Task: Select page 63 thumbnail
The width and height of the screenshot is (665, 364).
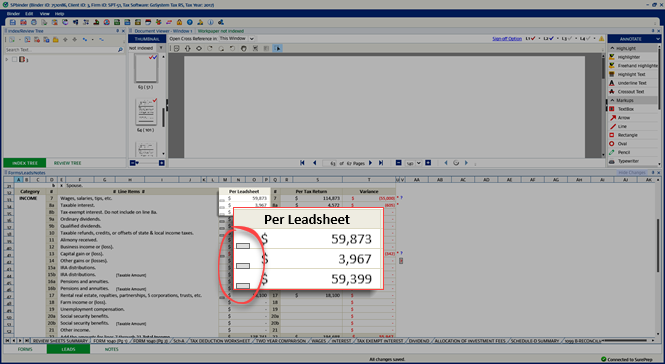Action: (146, 68)
